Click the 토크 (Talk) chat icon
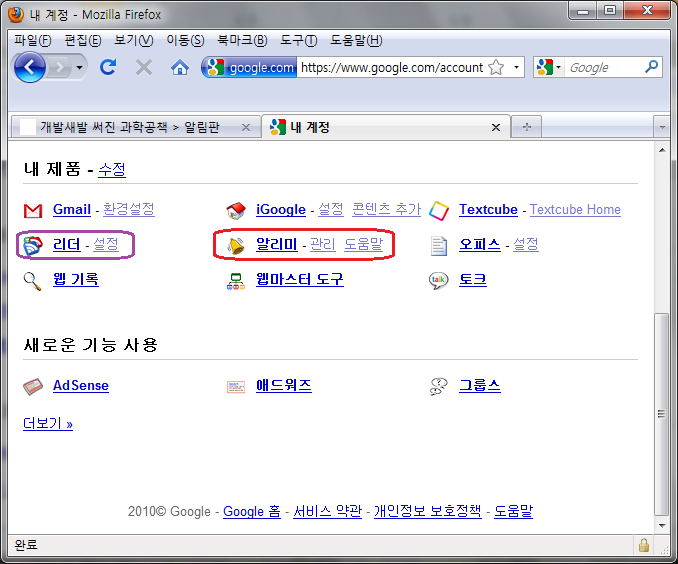Image resolution: width=678 pixels, height=564 pixels. (x=439, y=280)
